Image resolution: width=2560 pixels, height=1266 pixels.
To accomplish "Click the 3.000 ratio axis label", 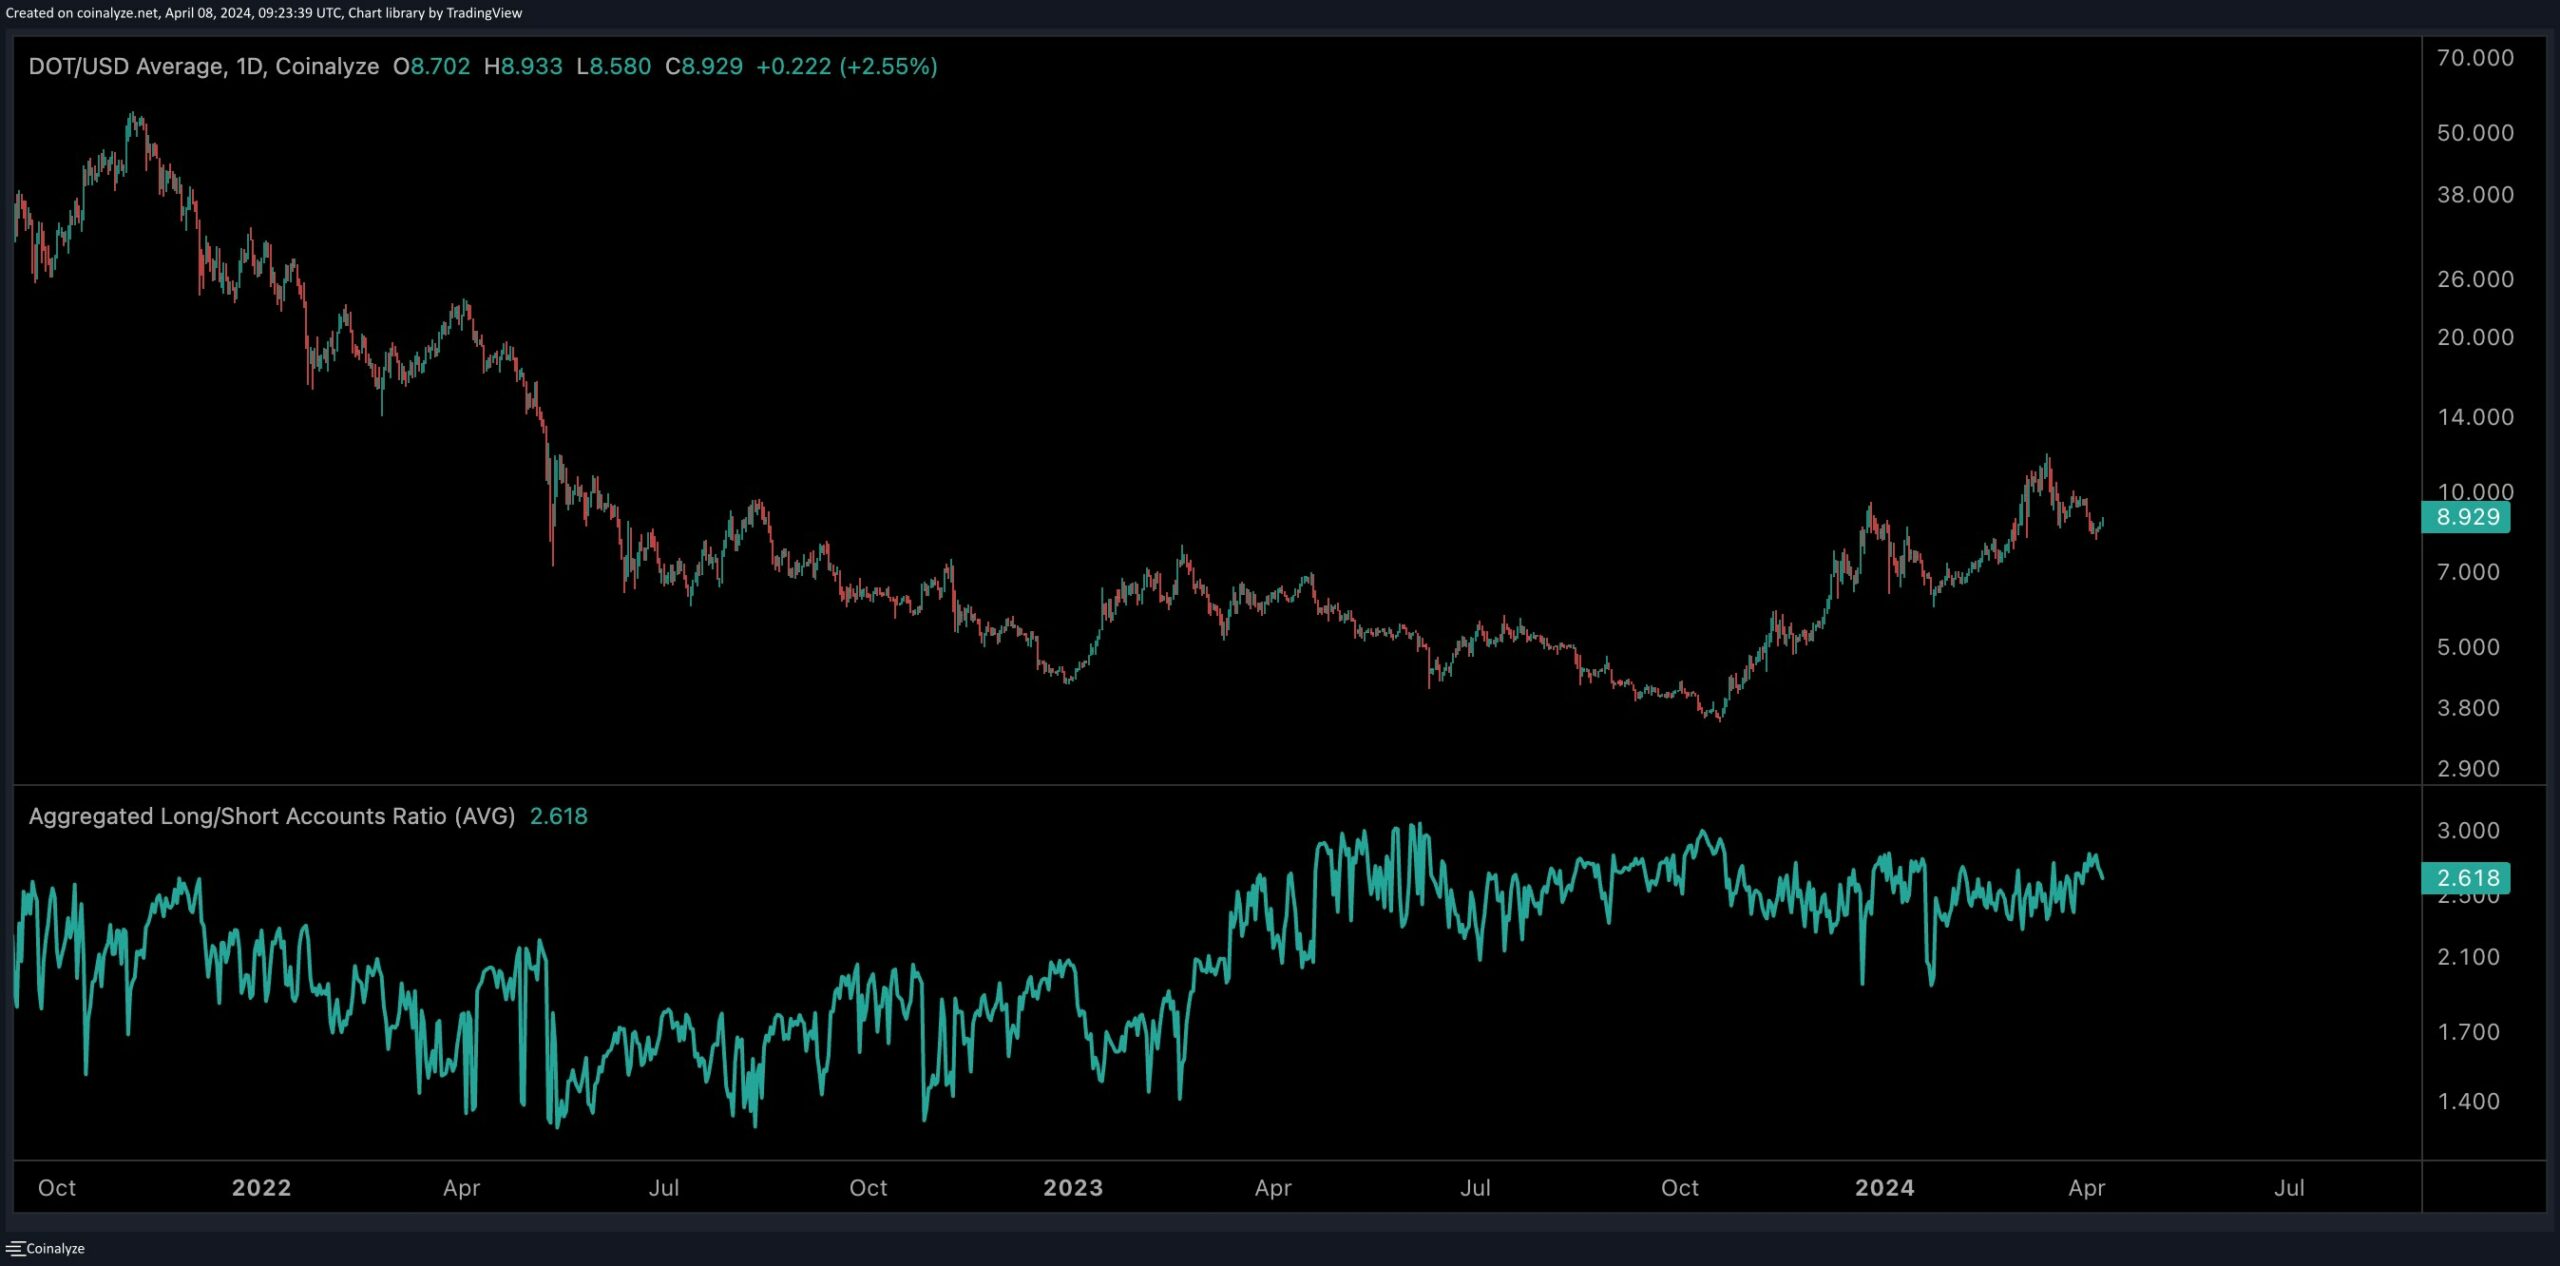I will click(x=2468, y=831).
